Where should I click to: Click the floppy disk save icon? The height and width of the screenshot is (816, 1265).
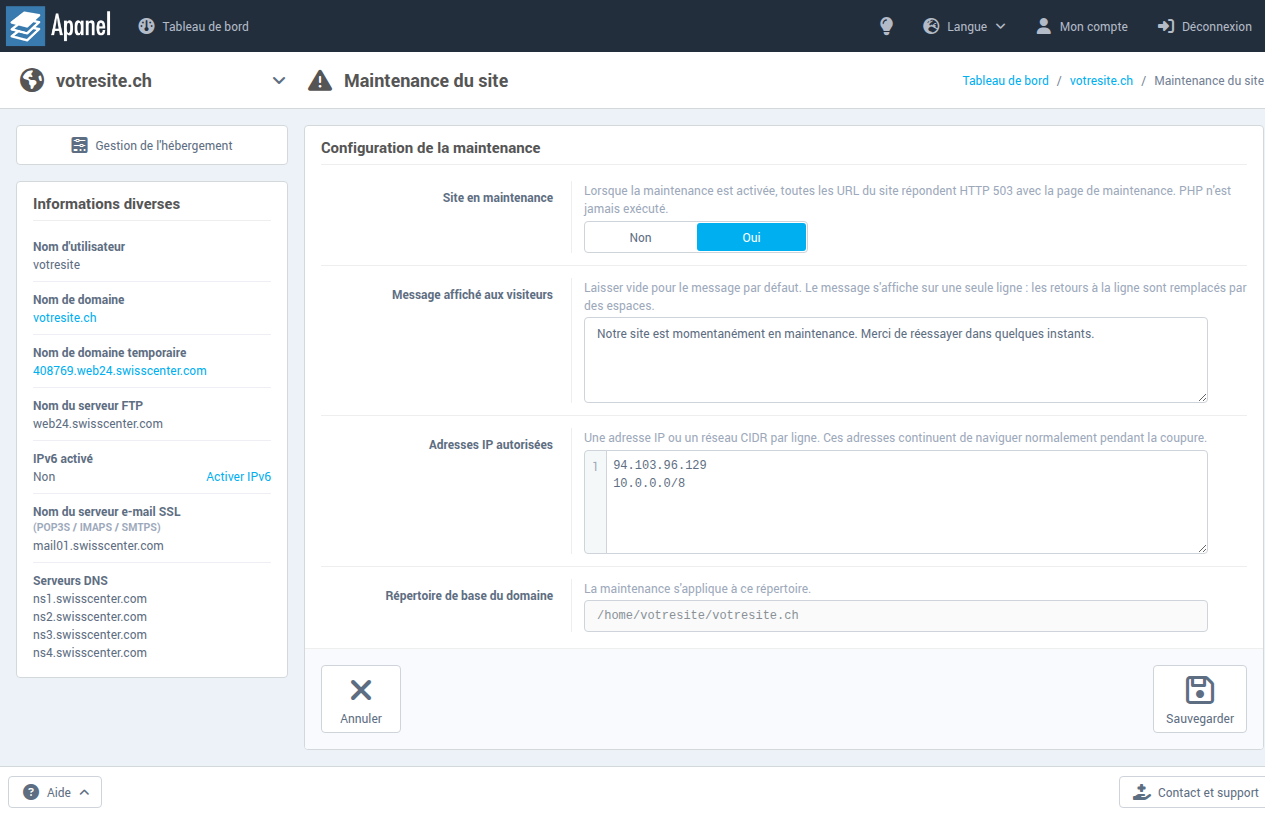pyautogui.click(x=1200, y=689)
